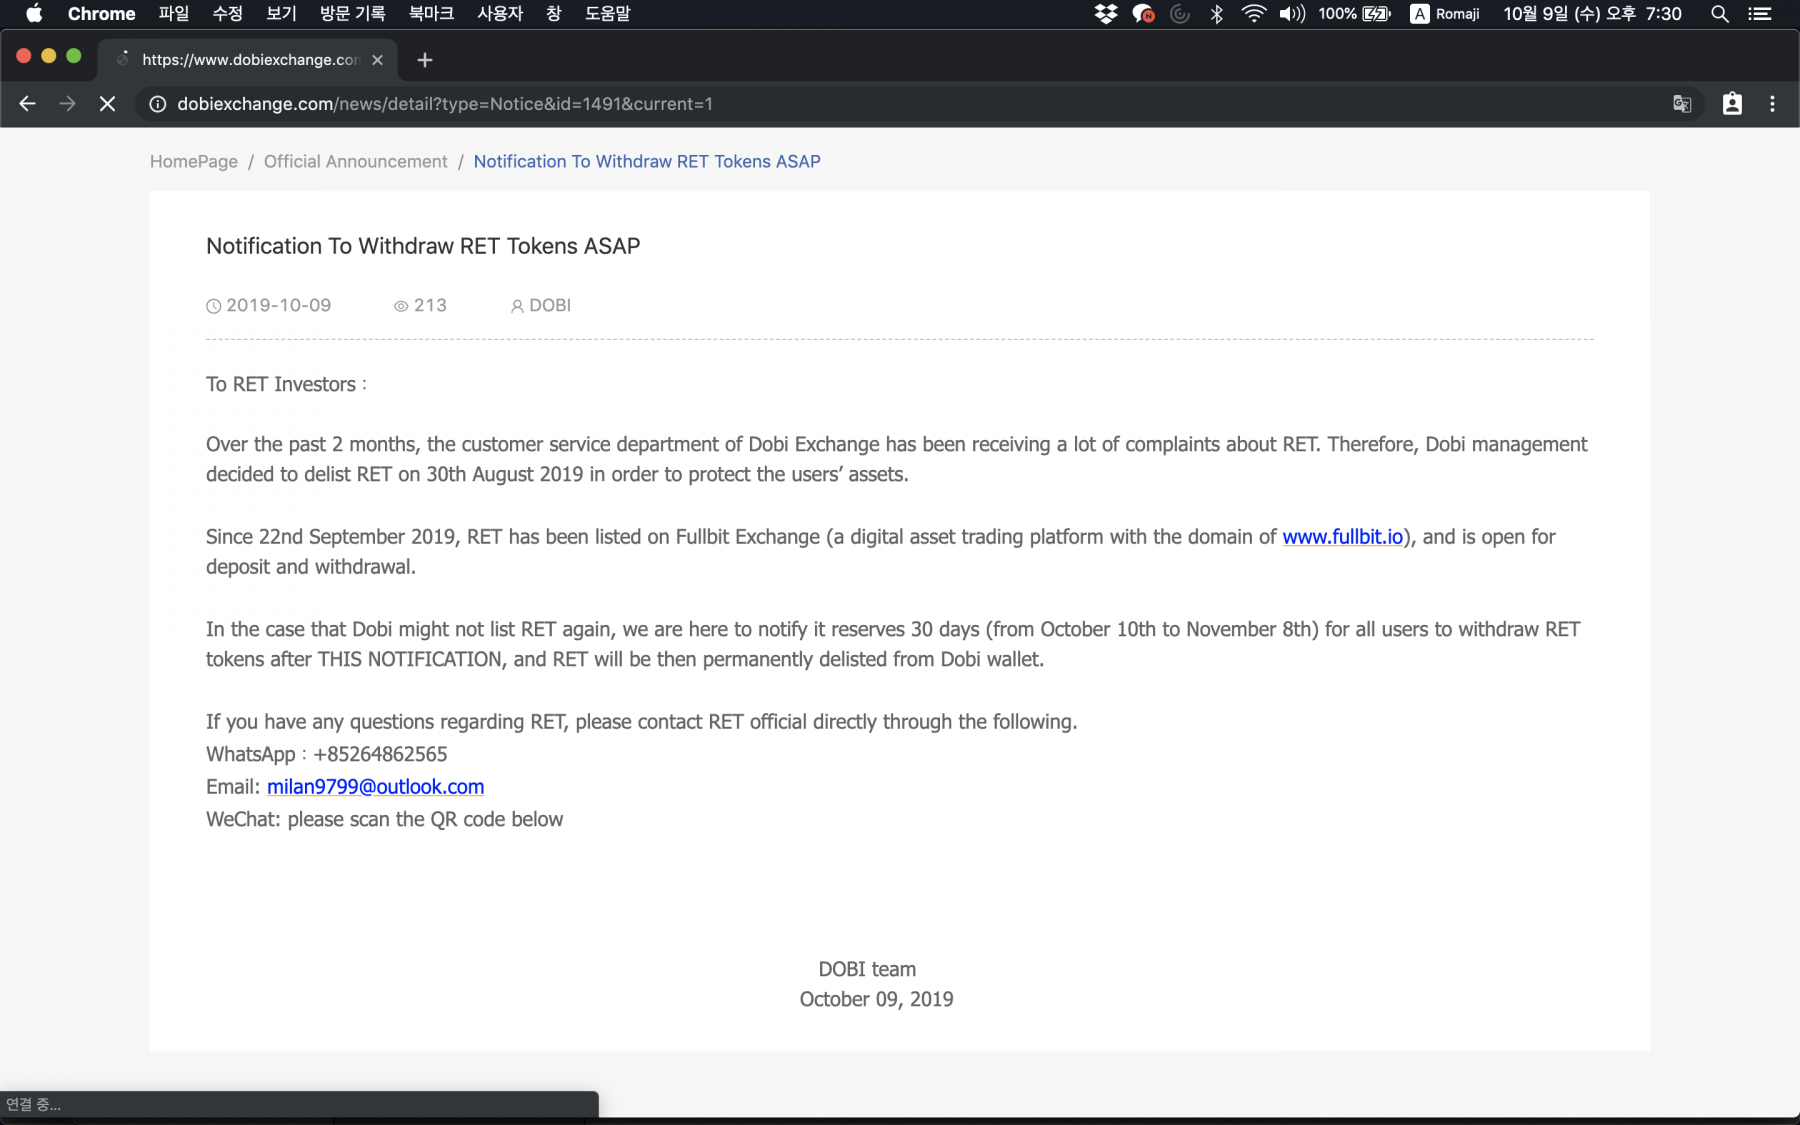Screen dimensions: 1800x1125
Task: Click the Dropbox menu bar icon
Action: point(1106,14)
